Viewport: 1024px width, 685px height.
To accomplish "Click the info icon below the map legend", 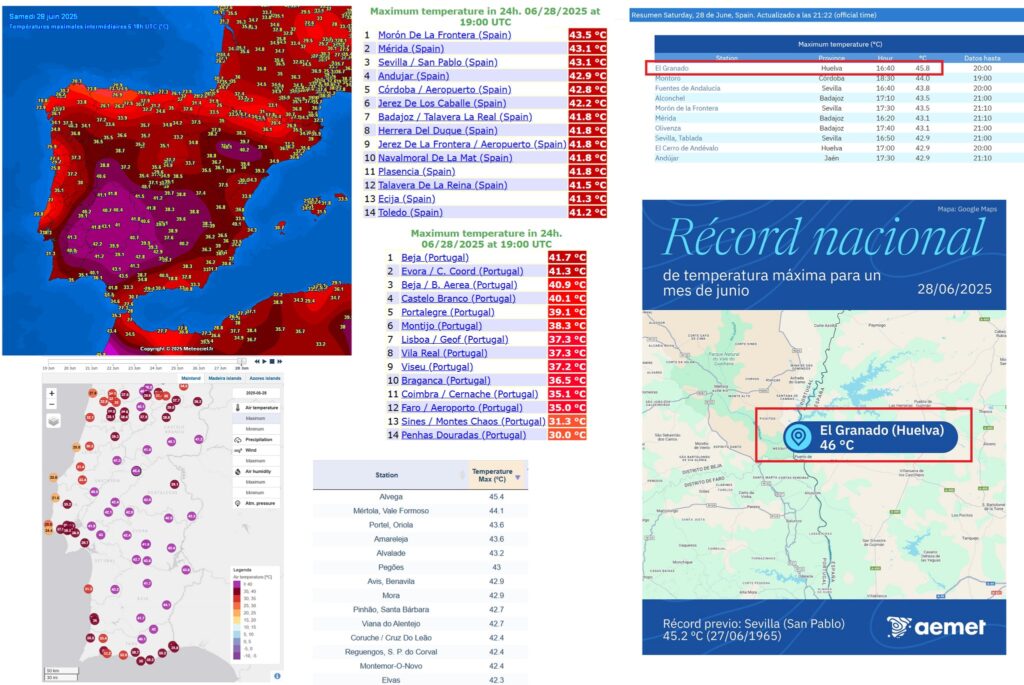I will 277,676.
